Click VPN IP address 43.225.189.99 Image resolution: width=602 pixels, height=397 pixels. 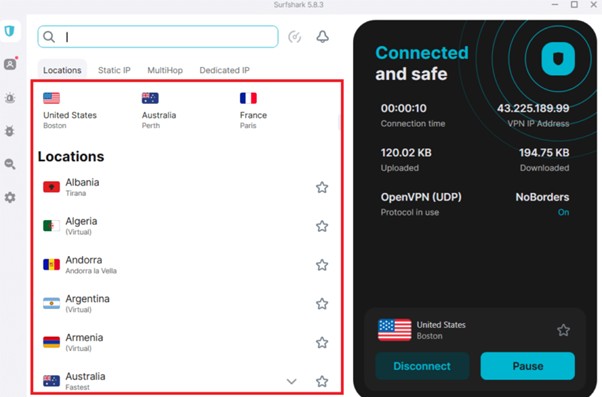pyautogui.click(x=533, y=108)
